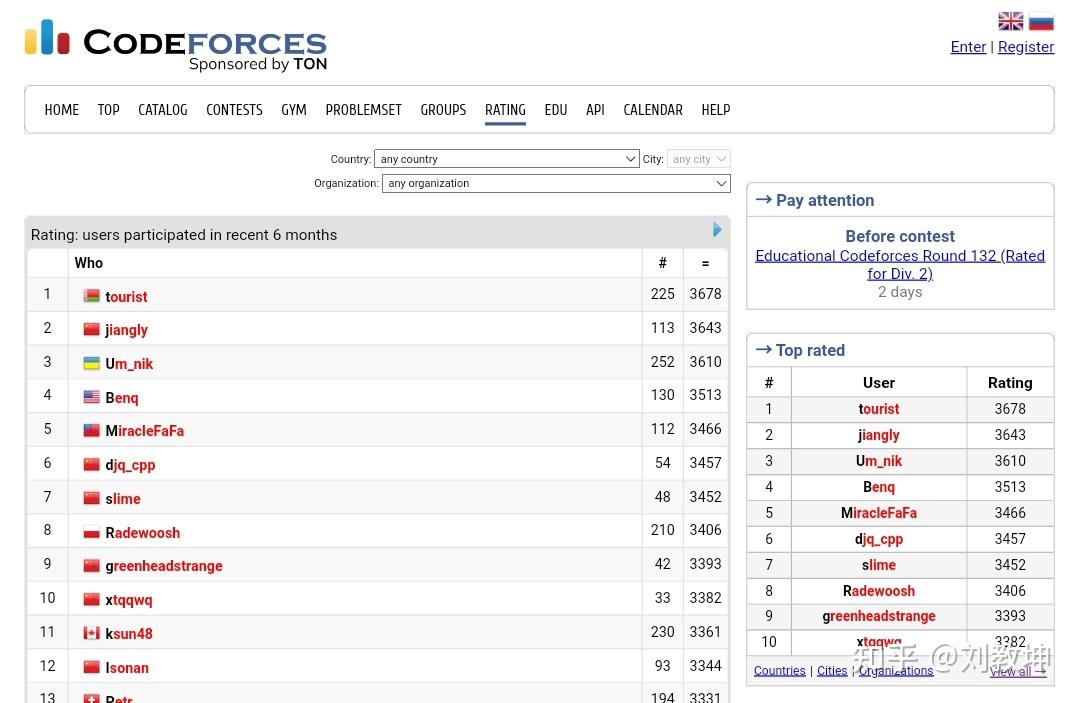Click the Ukraine flag beside Um_nik

coord(91,363)
